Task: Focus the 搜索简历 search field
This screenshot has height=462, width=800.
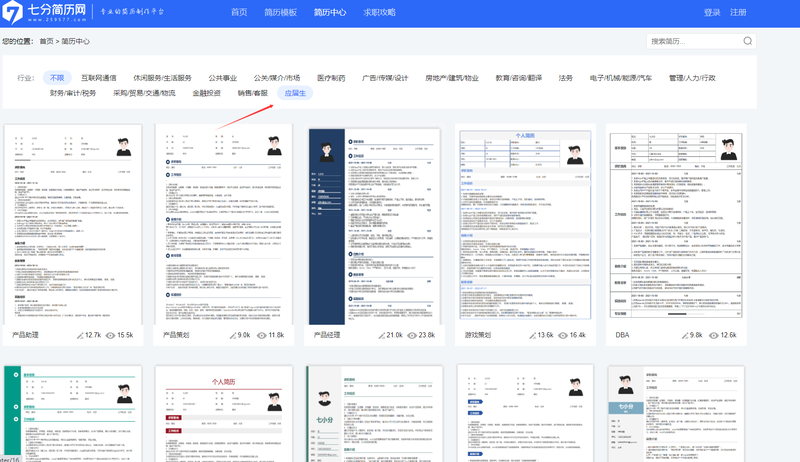Action: coord(701,41)
